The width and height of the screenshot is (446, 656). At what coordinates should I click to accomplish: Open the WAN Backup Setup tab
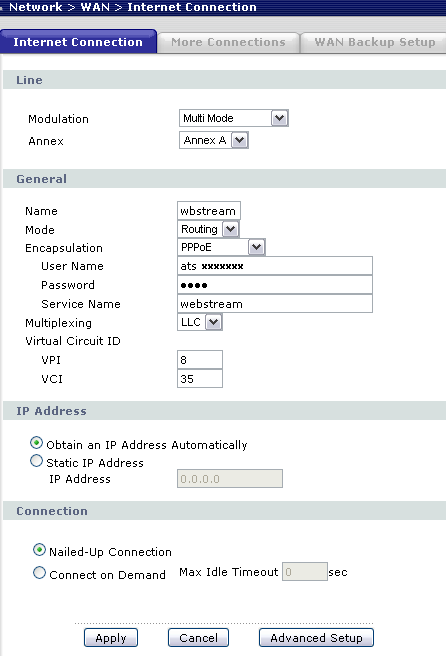(374, 42)
